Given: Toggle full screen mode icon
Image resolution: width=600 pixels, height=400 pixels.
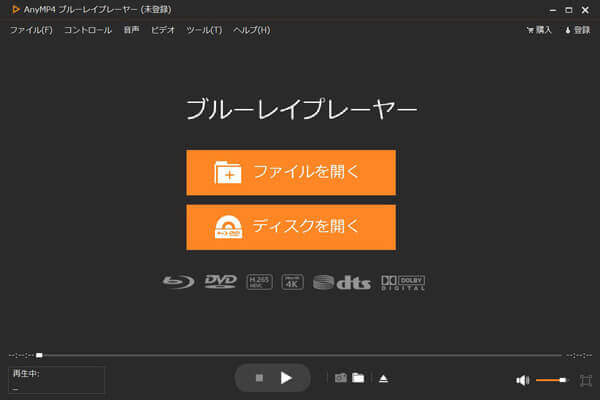Looking at the screenshot, I should 585,380.
